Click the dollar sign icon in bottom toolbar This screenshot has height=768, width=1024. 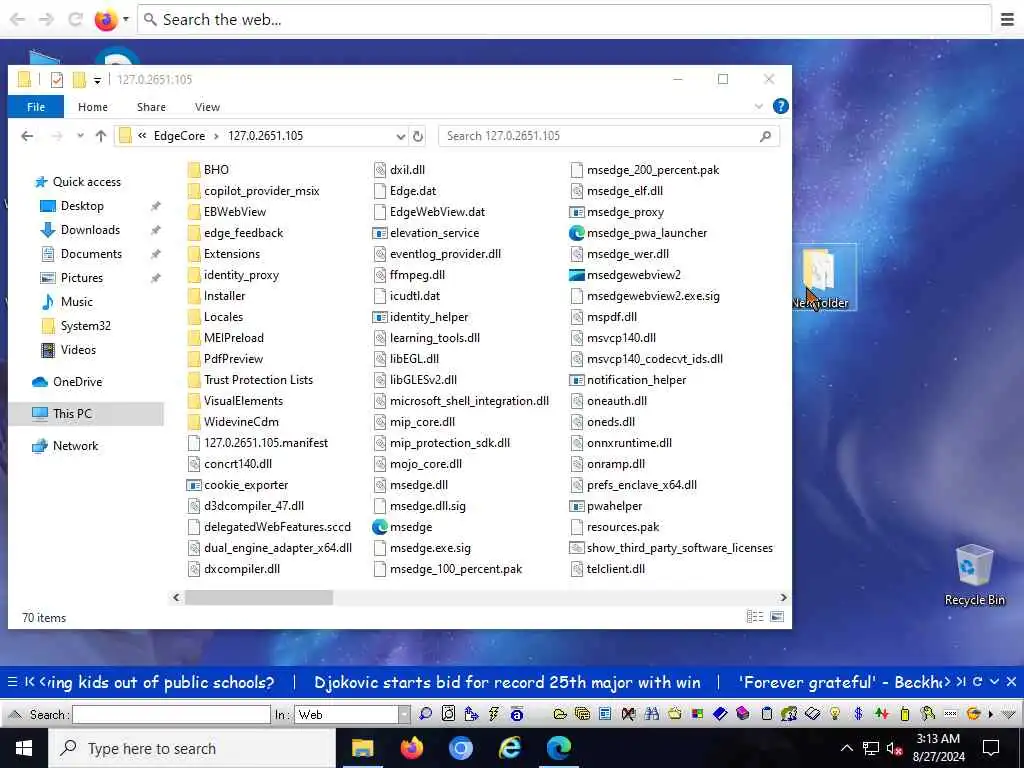point(858,714)
